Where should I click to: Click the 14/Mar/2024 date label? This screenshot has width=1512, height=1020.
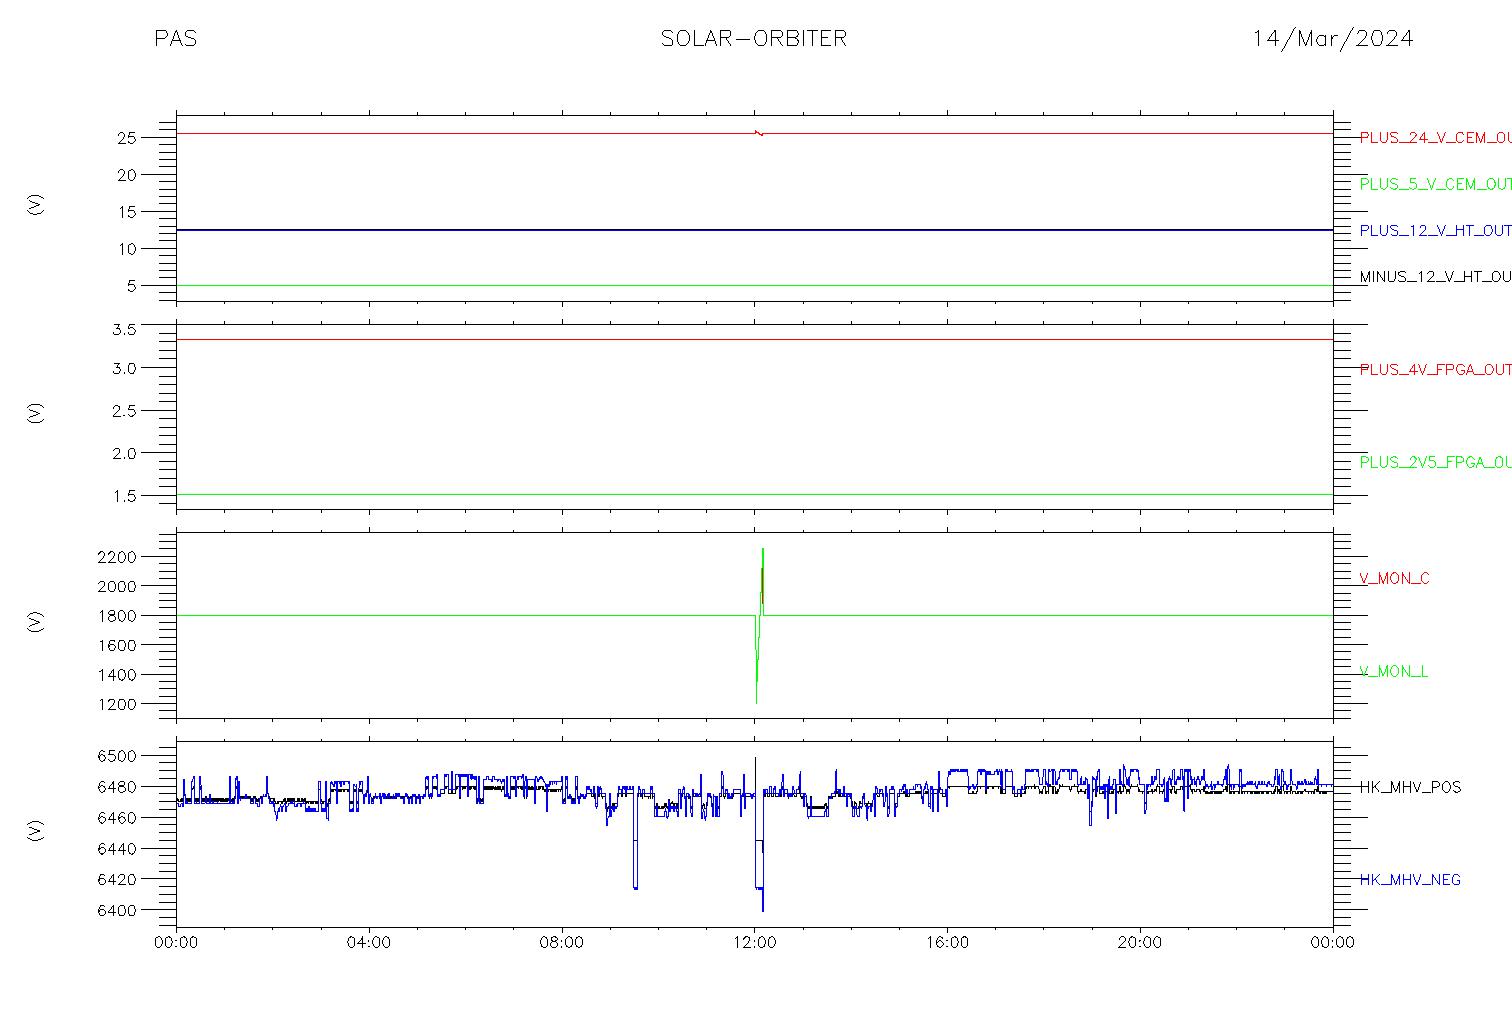(x=1333, y=39)
